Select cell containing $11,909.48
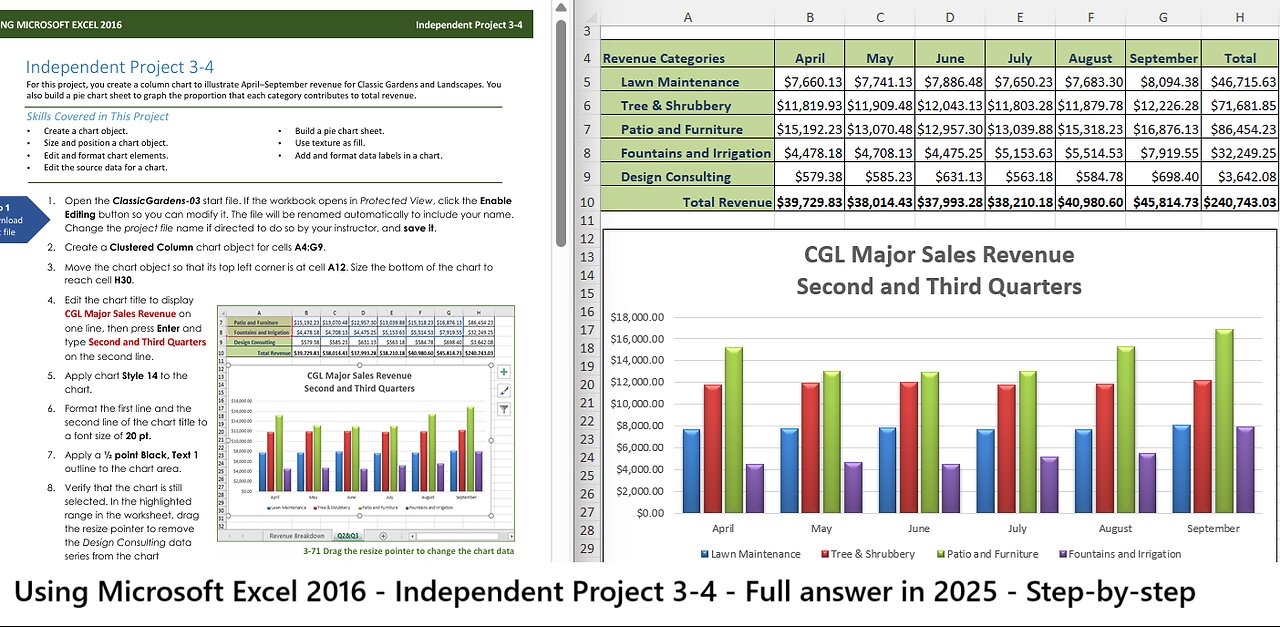This screenshot has width=1280, height=627. pyautogui.click(x=880, y=105)
